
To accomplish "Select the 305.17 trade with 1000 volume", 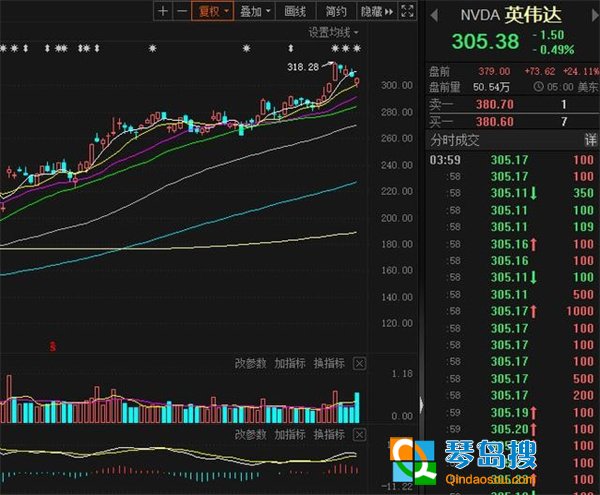I will 513,311.
